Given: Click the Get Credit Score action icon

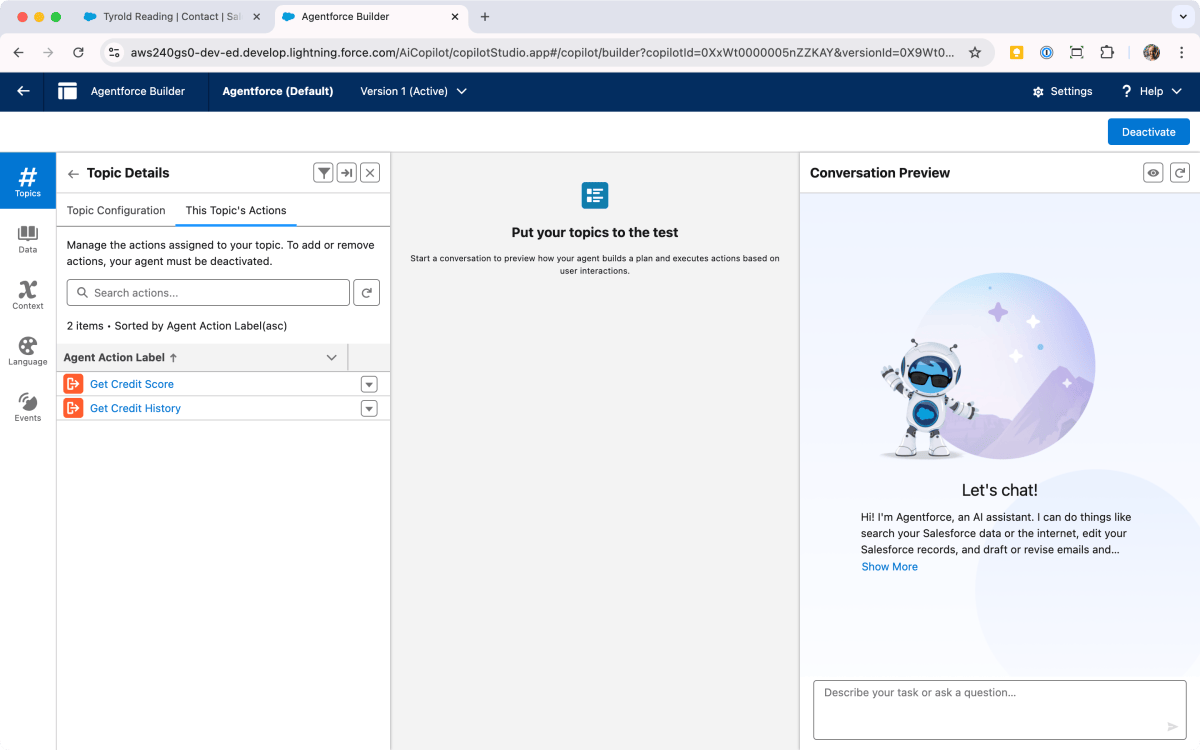Looking at the screenshot, I should click(73, 384).
